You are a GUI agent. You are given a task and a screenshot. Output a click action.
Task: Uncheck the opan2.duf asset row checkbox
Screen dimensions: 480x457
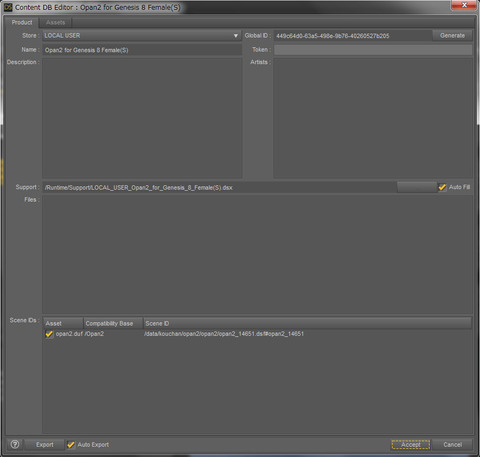pyautogui.click(x=49, y=334)
